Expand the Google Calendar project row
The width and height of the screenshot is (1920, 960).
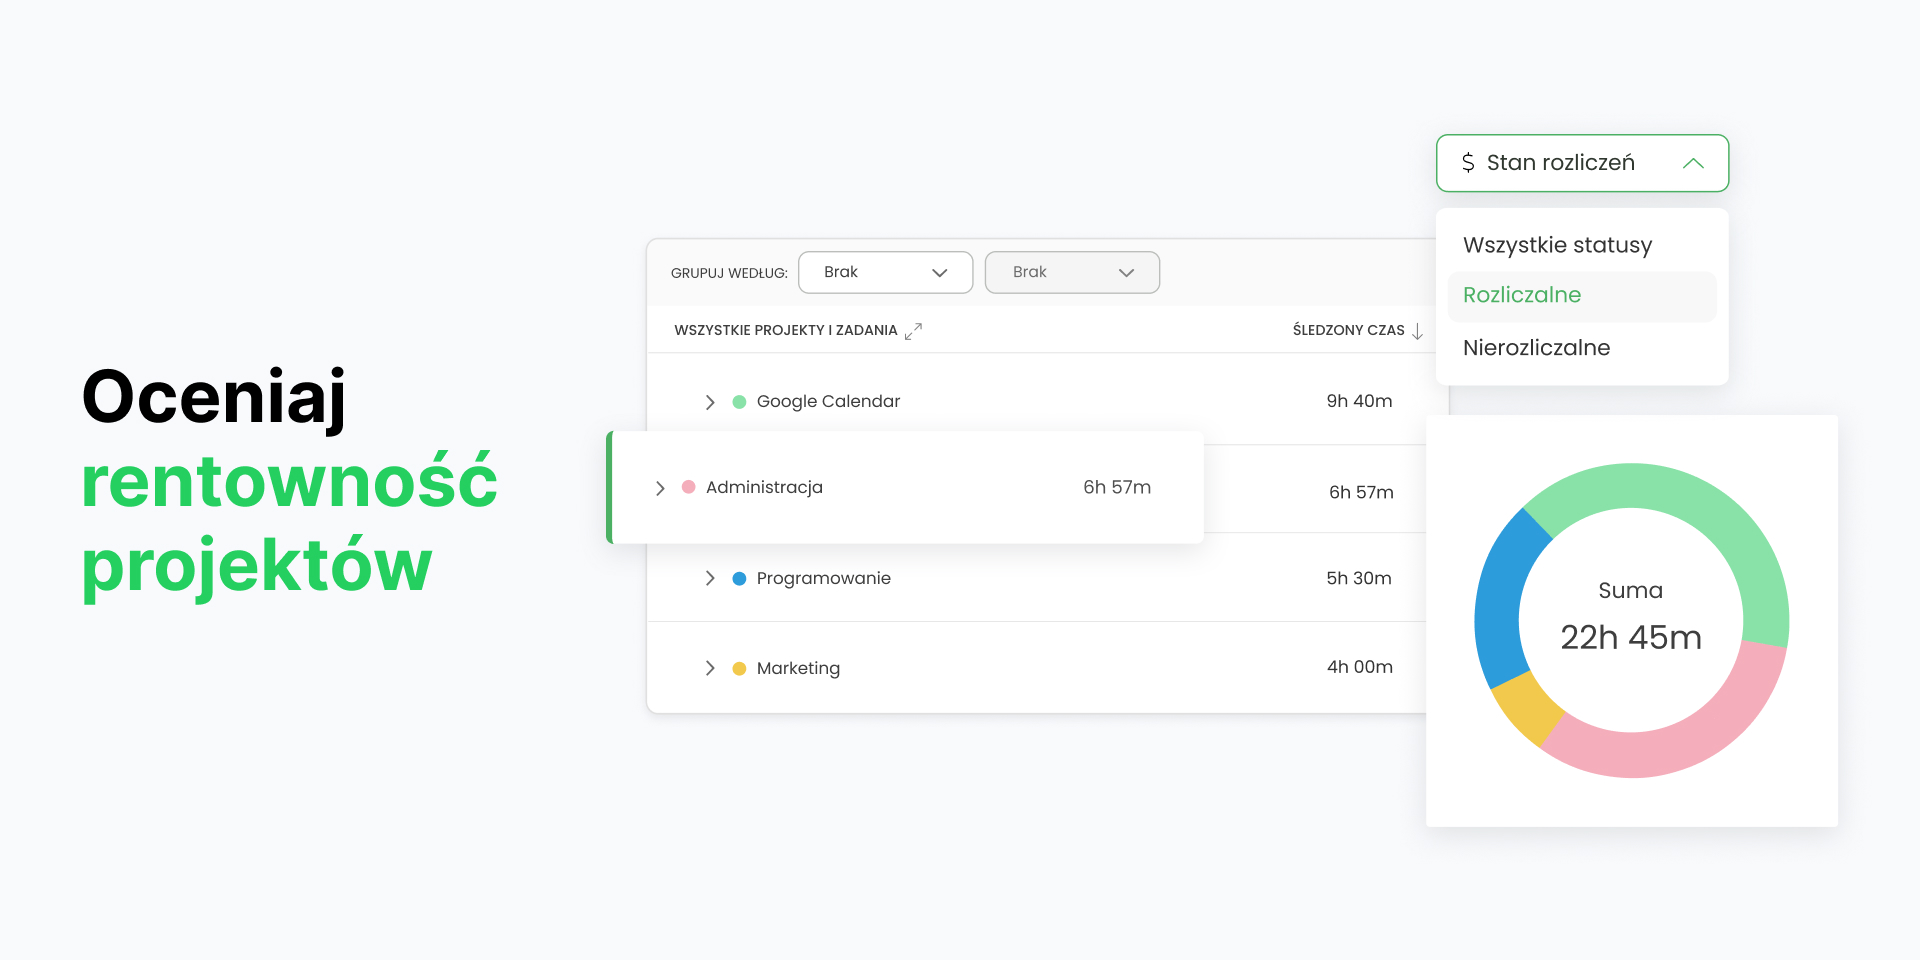click(x=710, y=402)
